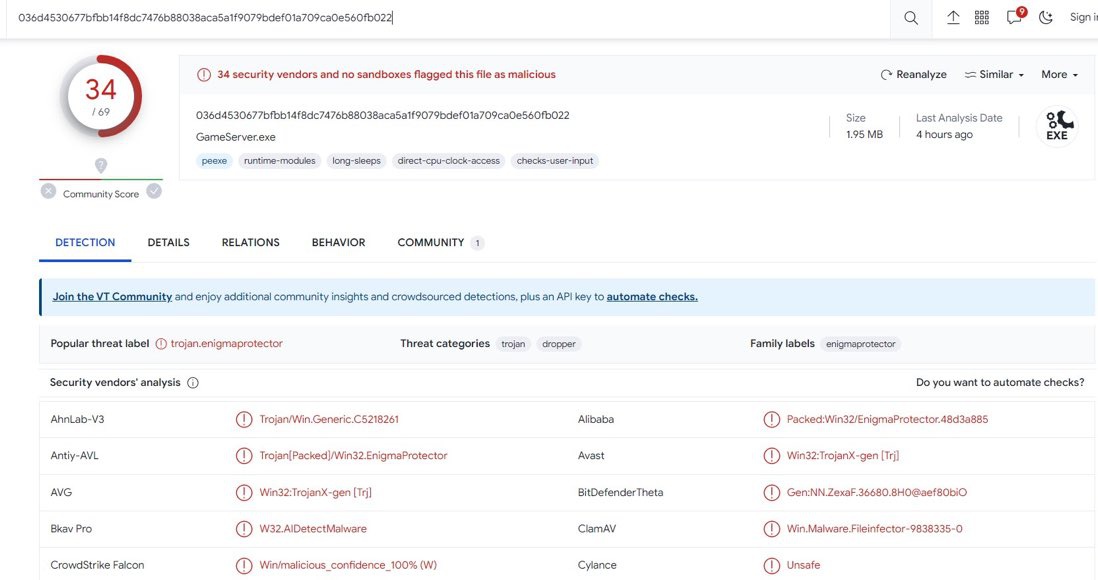The height and width of the screenshot is (580, 1098).
Task: Click the upload file icon
Action: point(953,18)
